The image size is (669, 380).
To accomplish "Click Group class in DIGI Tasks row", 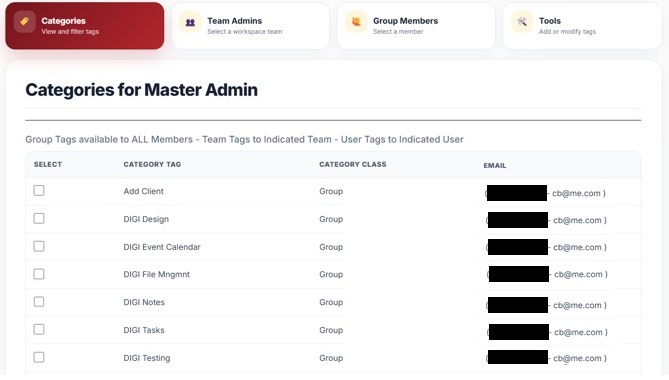I will tap(331, 330).
